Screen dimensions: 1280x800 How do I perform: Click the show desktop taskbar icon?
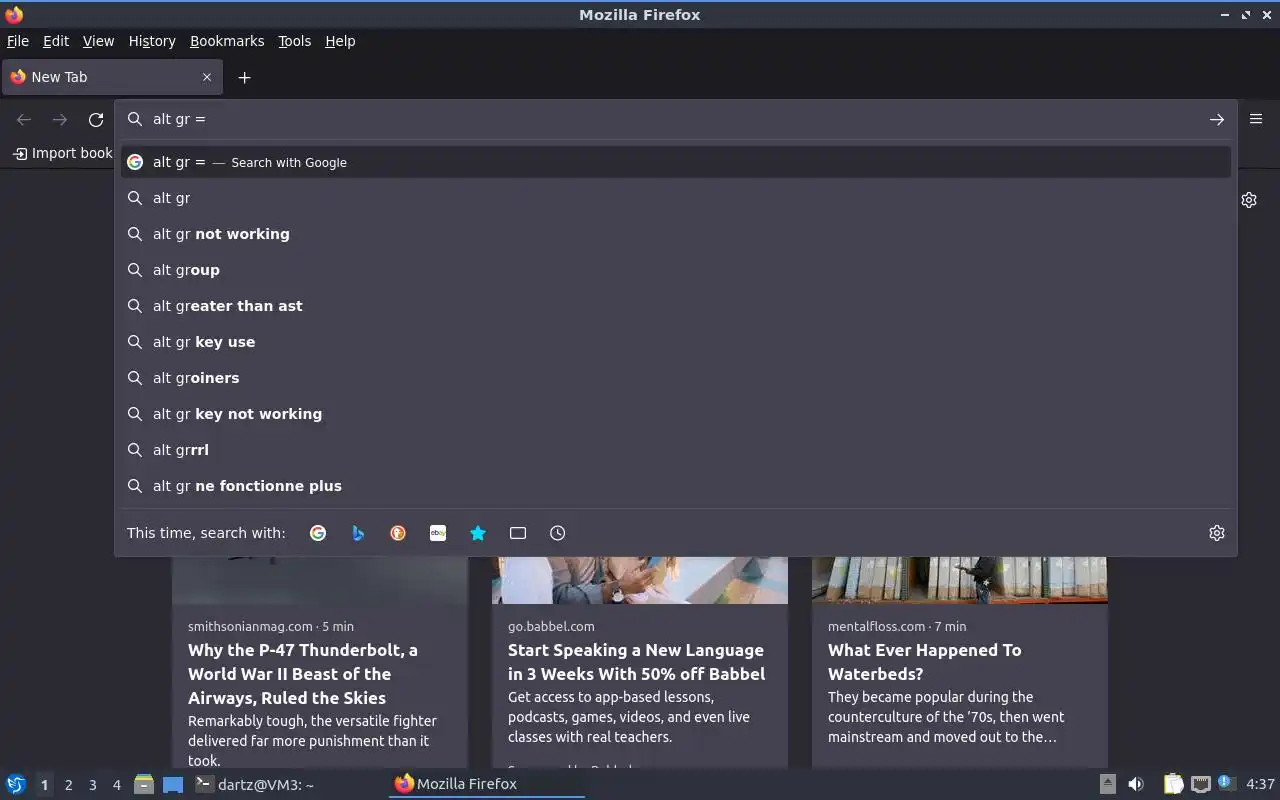[173, 784]
